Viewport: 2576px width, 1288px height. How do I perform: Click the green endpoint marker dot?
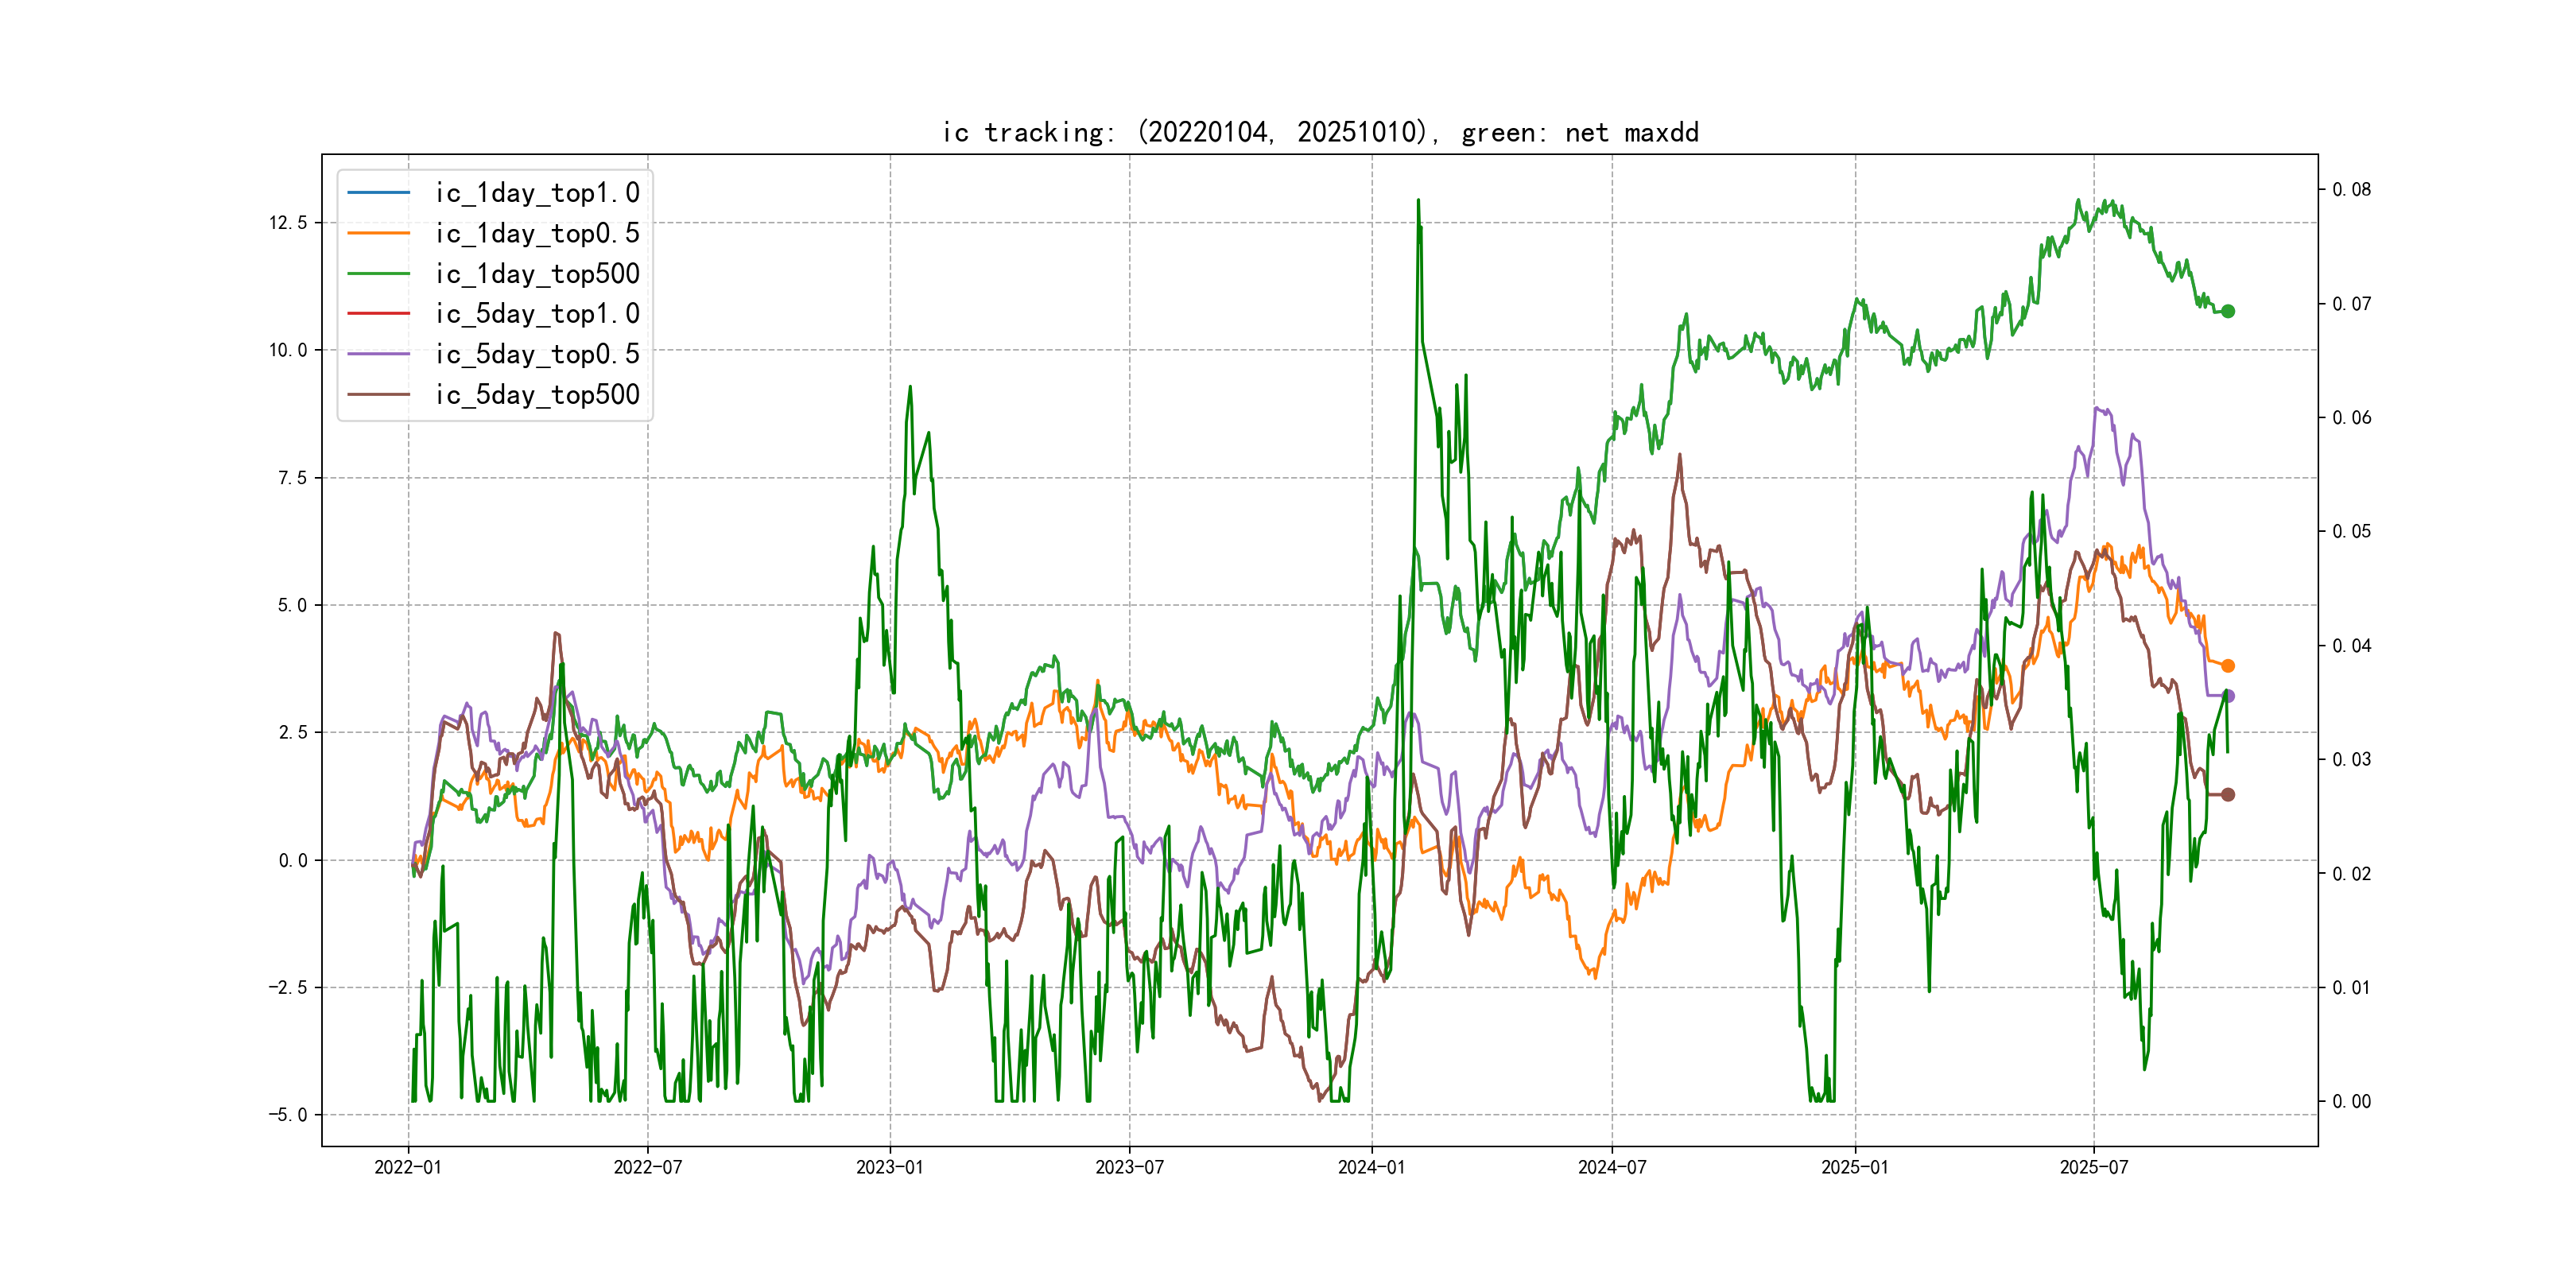click(x=2228, y=311)
